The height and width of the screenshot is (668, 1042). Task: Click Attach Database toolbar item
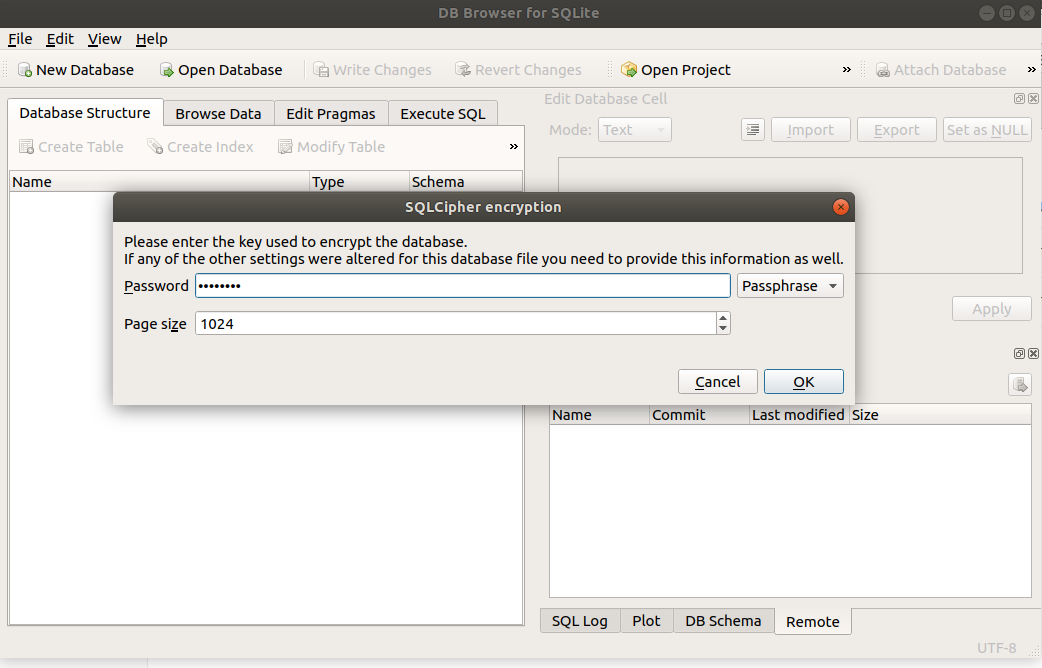[941, 70]
